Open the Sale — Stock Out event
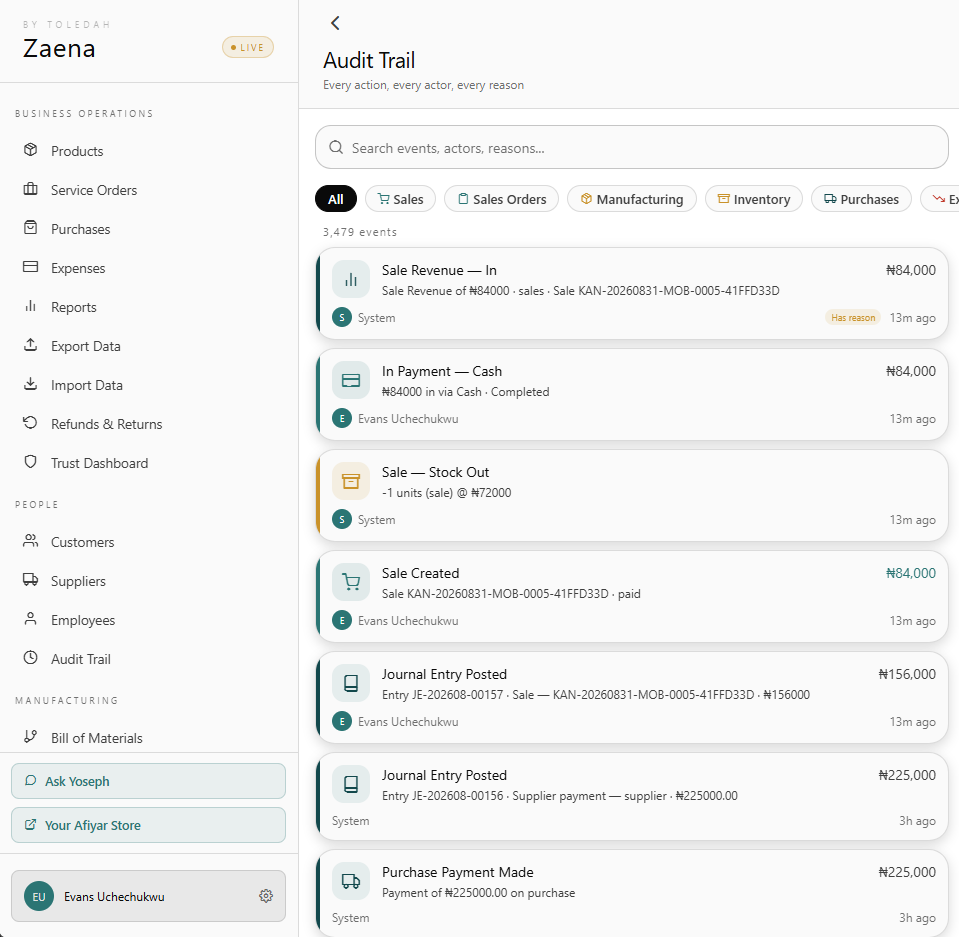The height and width of the screenshot is (937, 959). (632, 495)
